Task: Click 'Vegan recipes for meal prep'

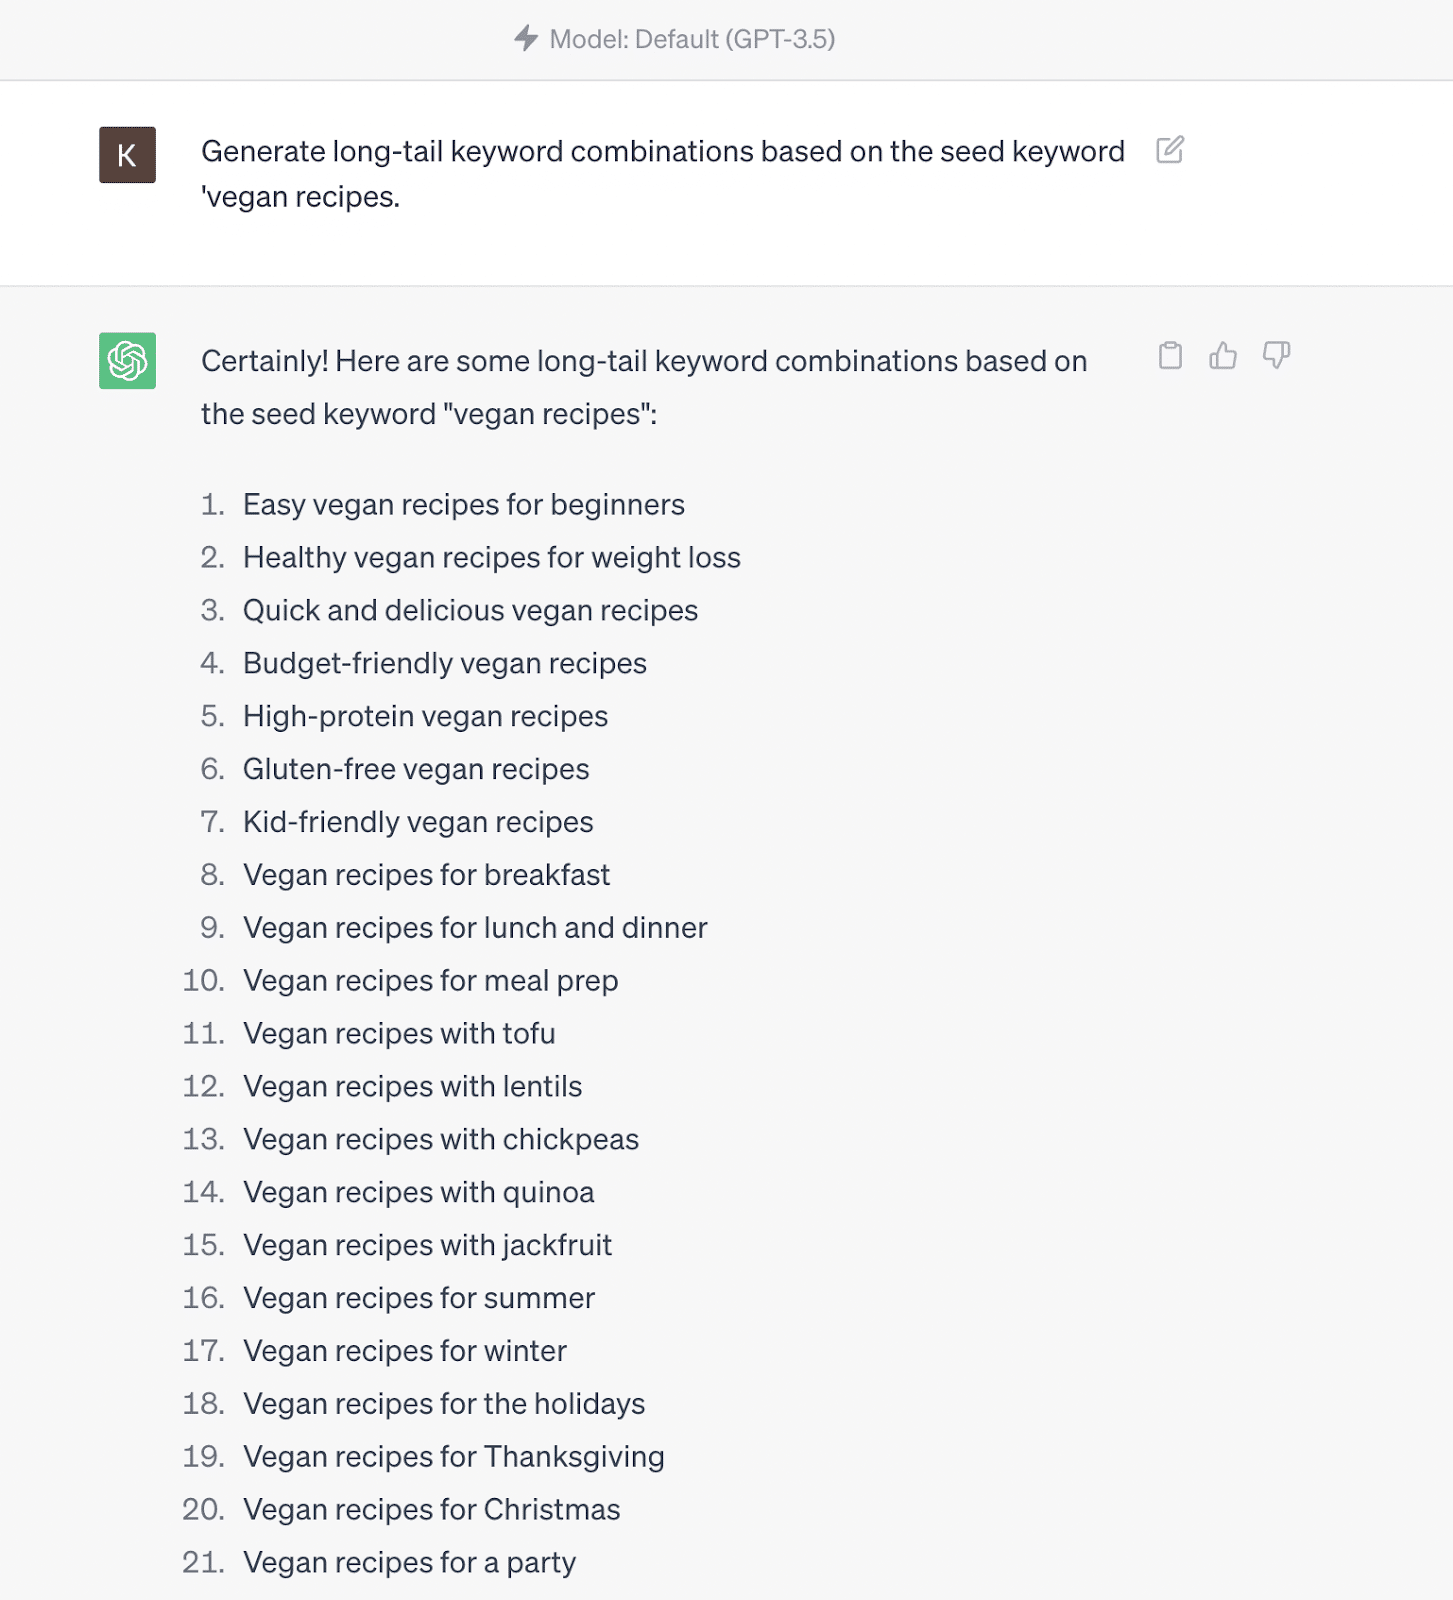Action: pos(430,981)
